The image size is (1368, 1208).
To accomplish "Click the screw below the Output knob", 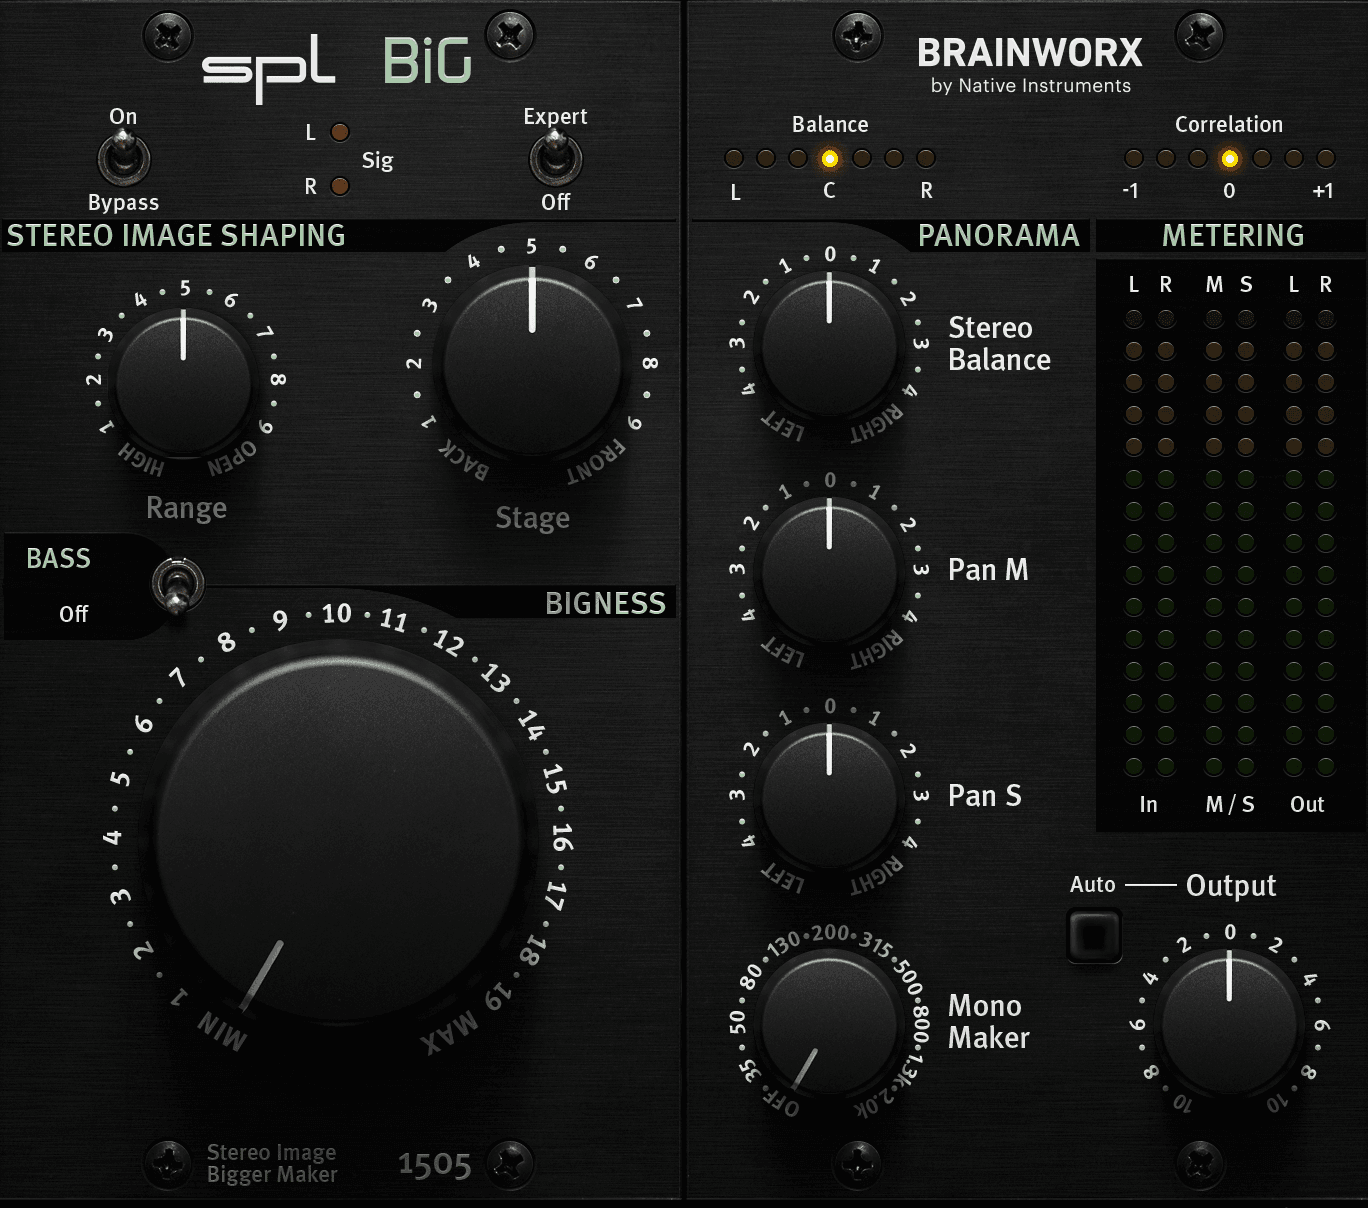I will click(x=1200, y=1164).
